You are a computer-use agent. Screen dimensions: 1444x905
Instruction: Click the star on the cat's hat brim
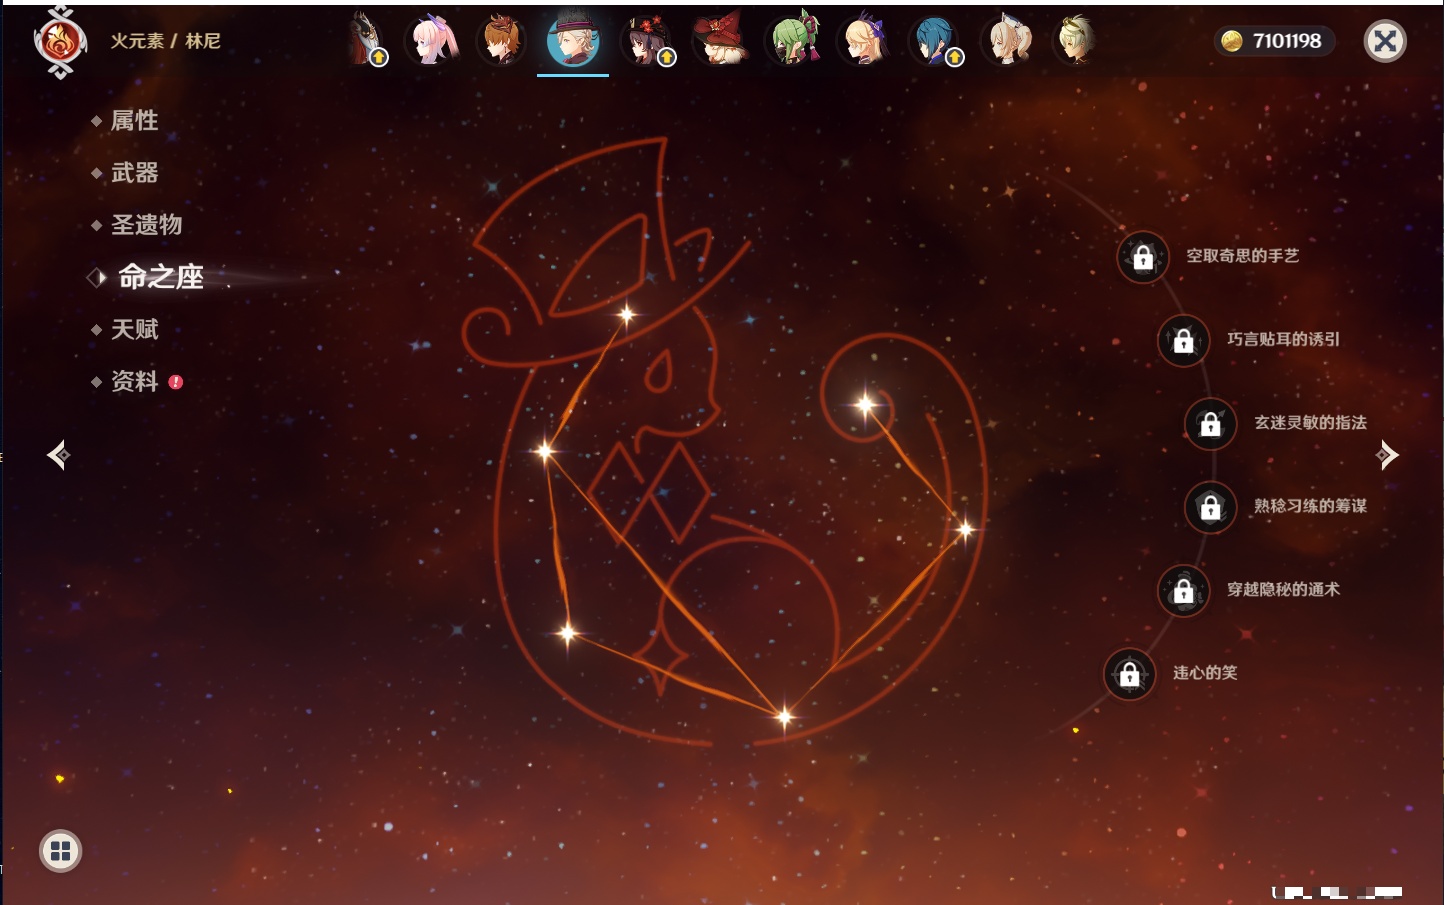coord(627,314)
